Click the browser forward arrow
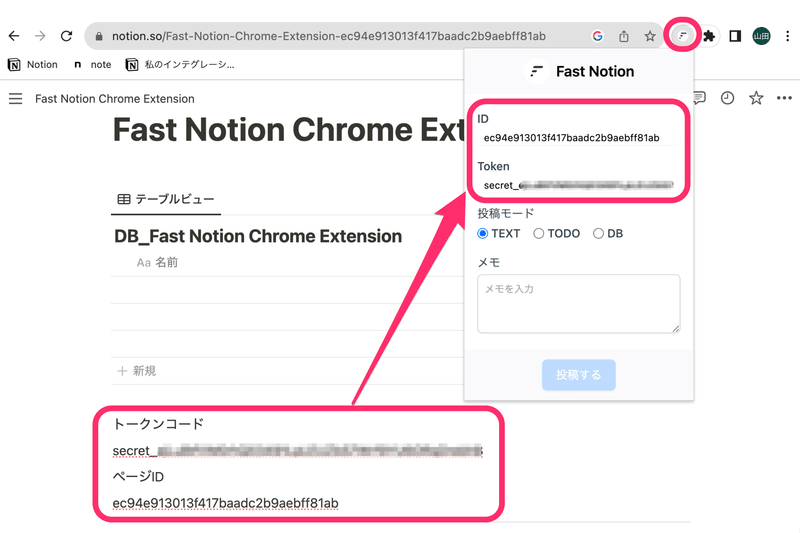This screenshot has width=800, height=533. (40, 36)
